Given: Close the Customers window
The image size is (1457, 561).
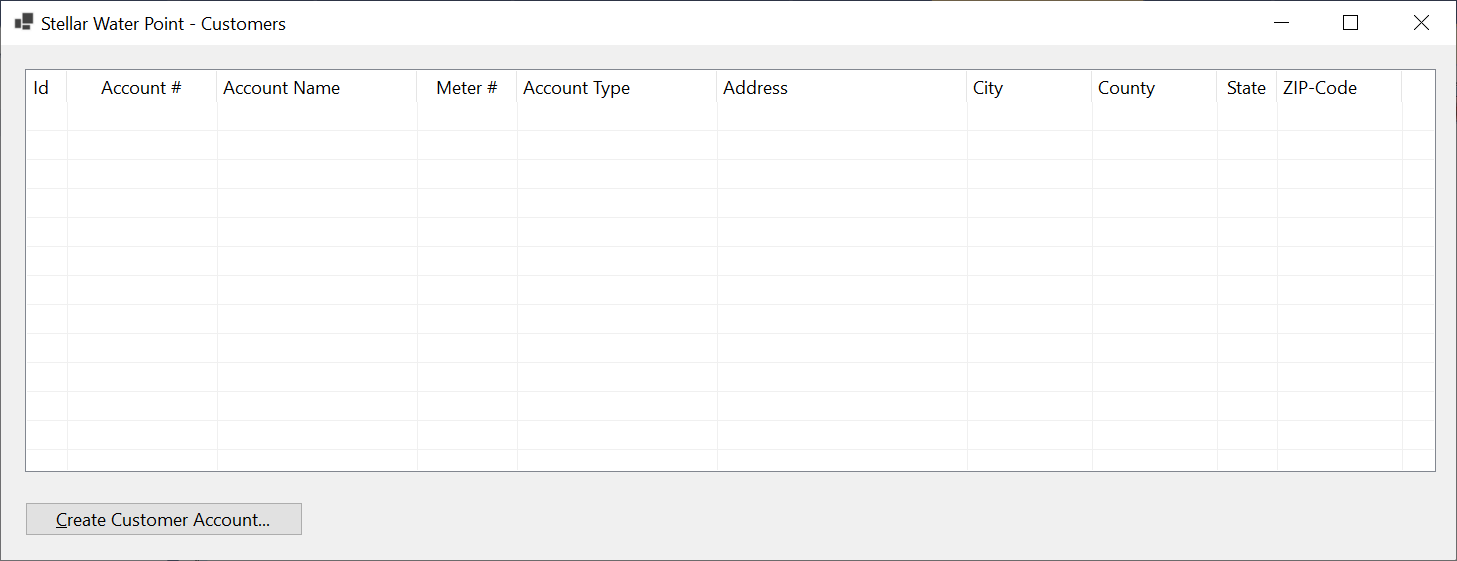Looking at the screenshot, I should (1421, 22).
